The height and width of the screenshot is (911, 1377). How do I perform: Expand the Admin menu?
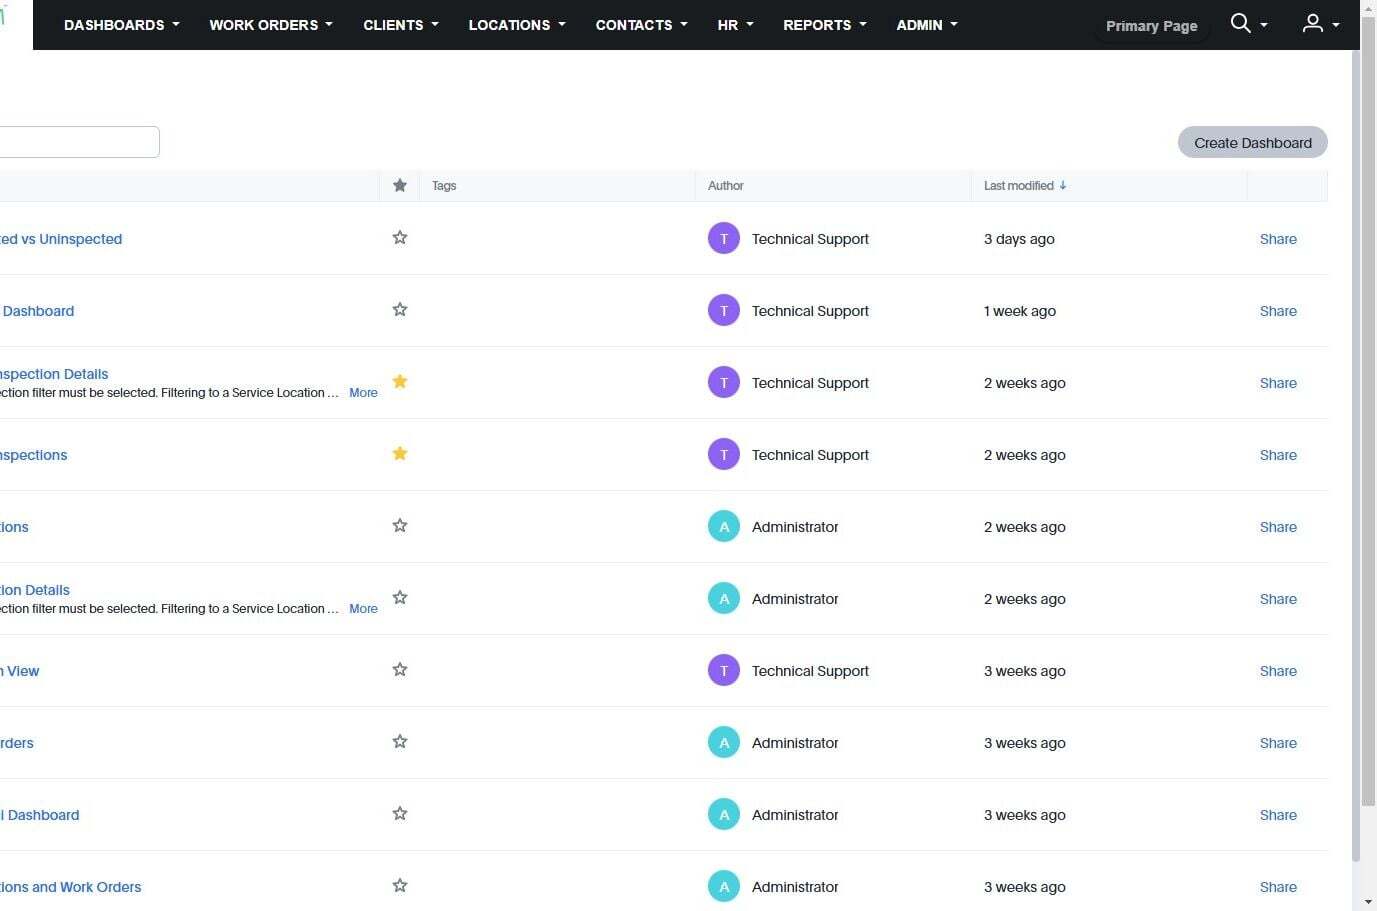click(x=927, y=25)
